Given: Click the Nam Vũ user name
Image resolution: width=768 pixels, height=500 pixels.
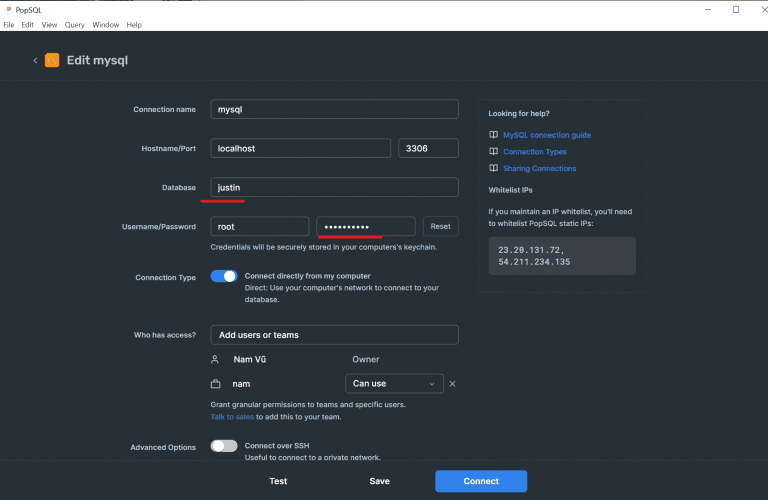Looking at the screenshot, I should click(x=249, y=359).
